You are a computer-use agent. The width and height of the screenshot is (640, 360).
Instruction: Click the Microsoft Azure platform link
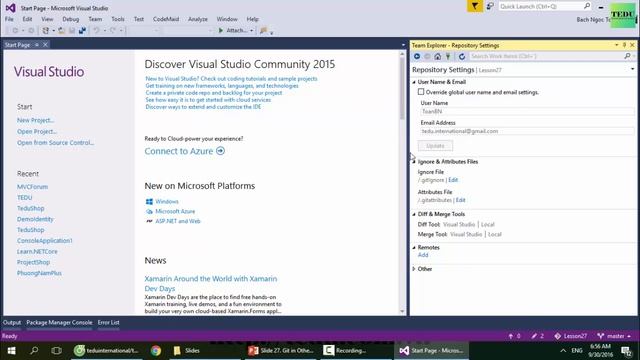click(x=175, y=211)
